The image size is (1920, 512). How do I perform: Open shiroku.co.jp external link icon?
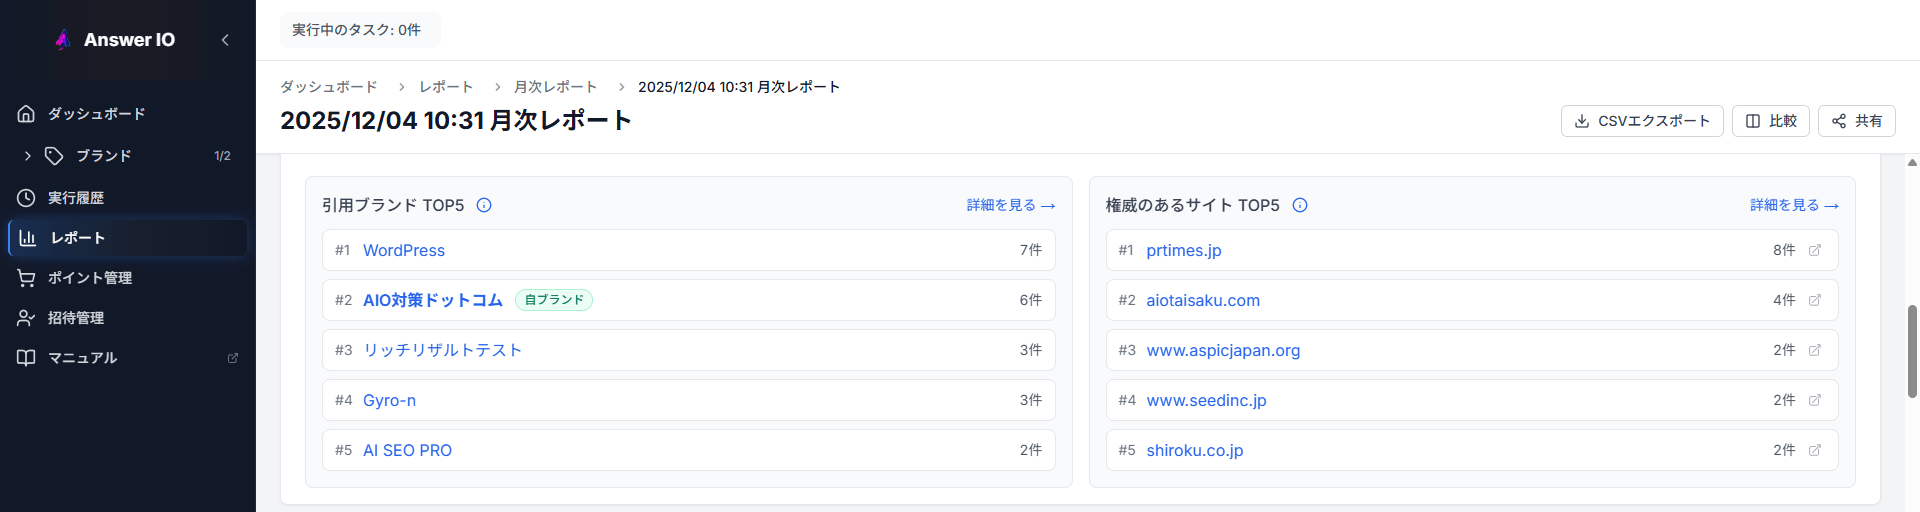click(1815, 450)
